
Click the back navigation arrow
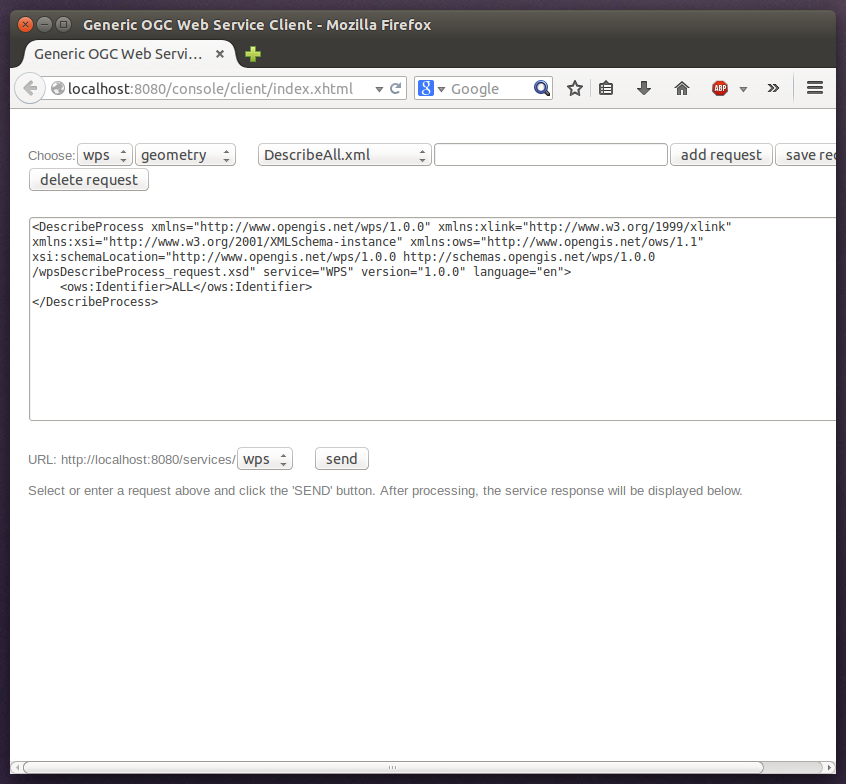click(x=30, y=88)
